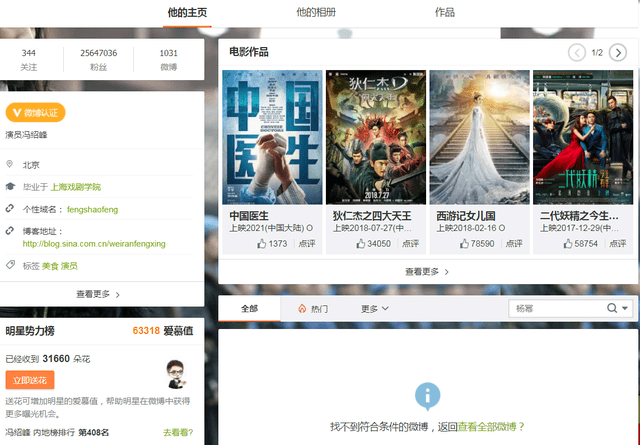
Task: Click 点评 under 狄仁杰之四大天王
Action: click(411, 244)
